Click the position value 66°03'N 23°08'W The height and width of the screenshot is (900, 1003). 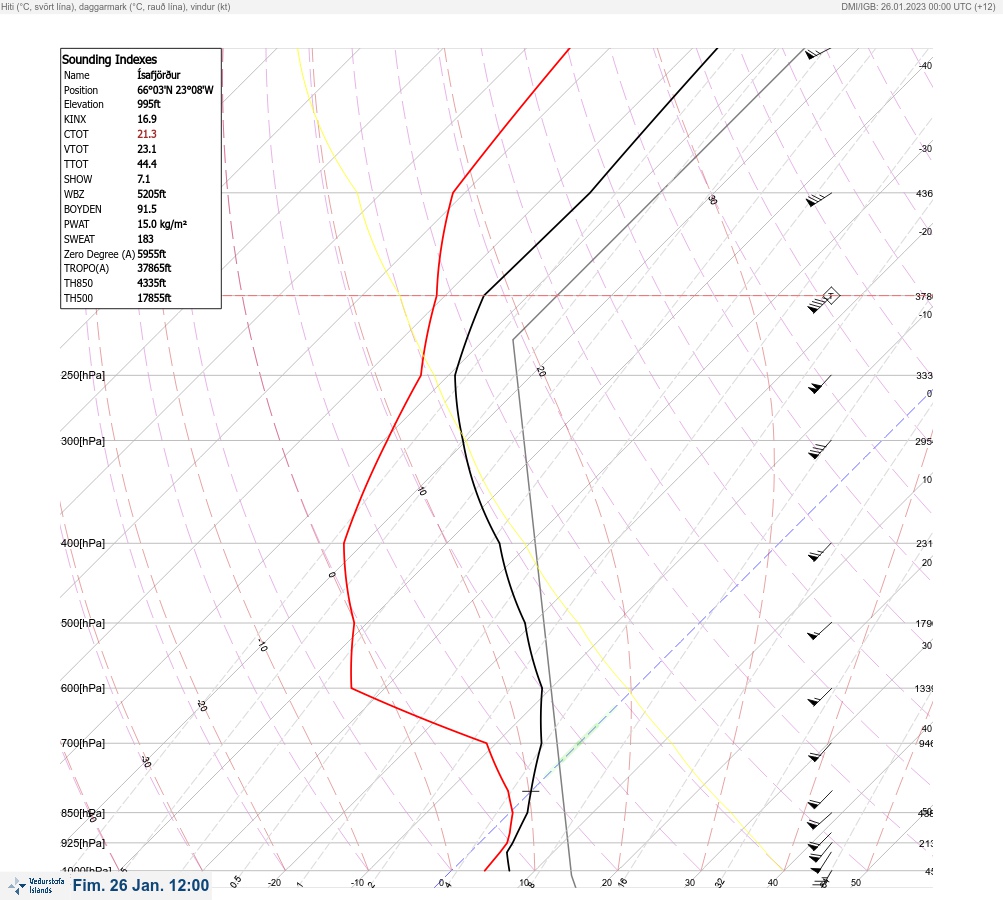175,90
